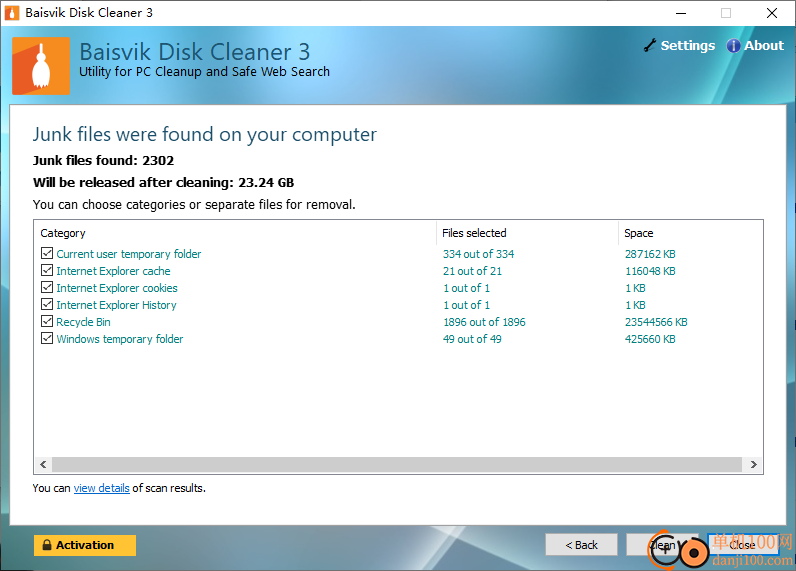Click the Baisvik broom logo
Viewport: 796px width, 571px height.
tap(41, 66)
